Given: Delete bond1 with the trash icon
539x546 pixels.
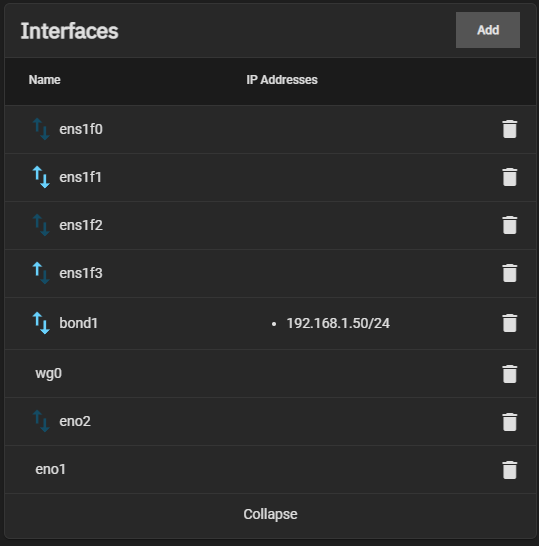Looking at the screenshot, I should (x=509, y=323).
